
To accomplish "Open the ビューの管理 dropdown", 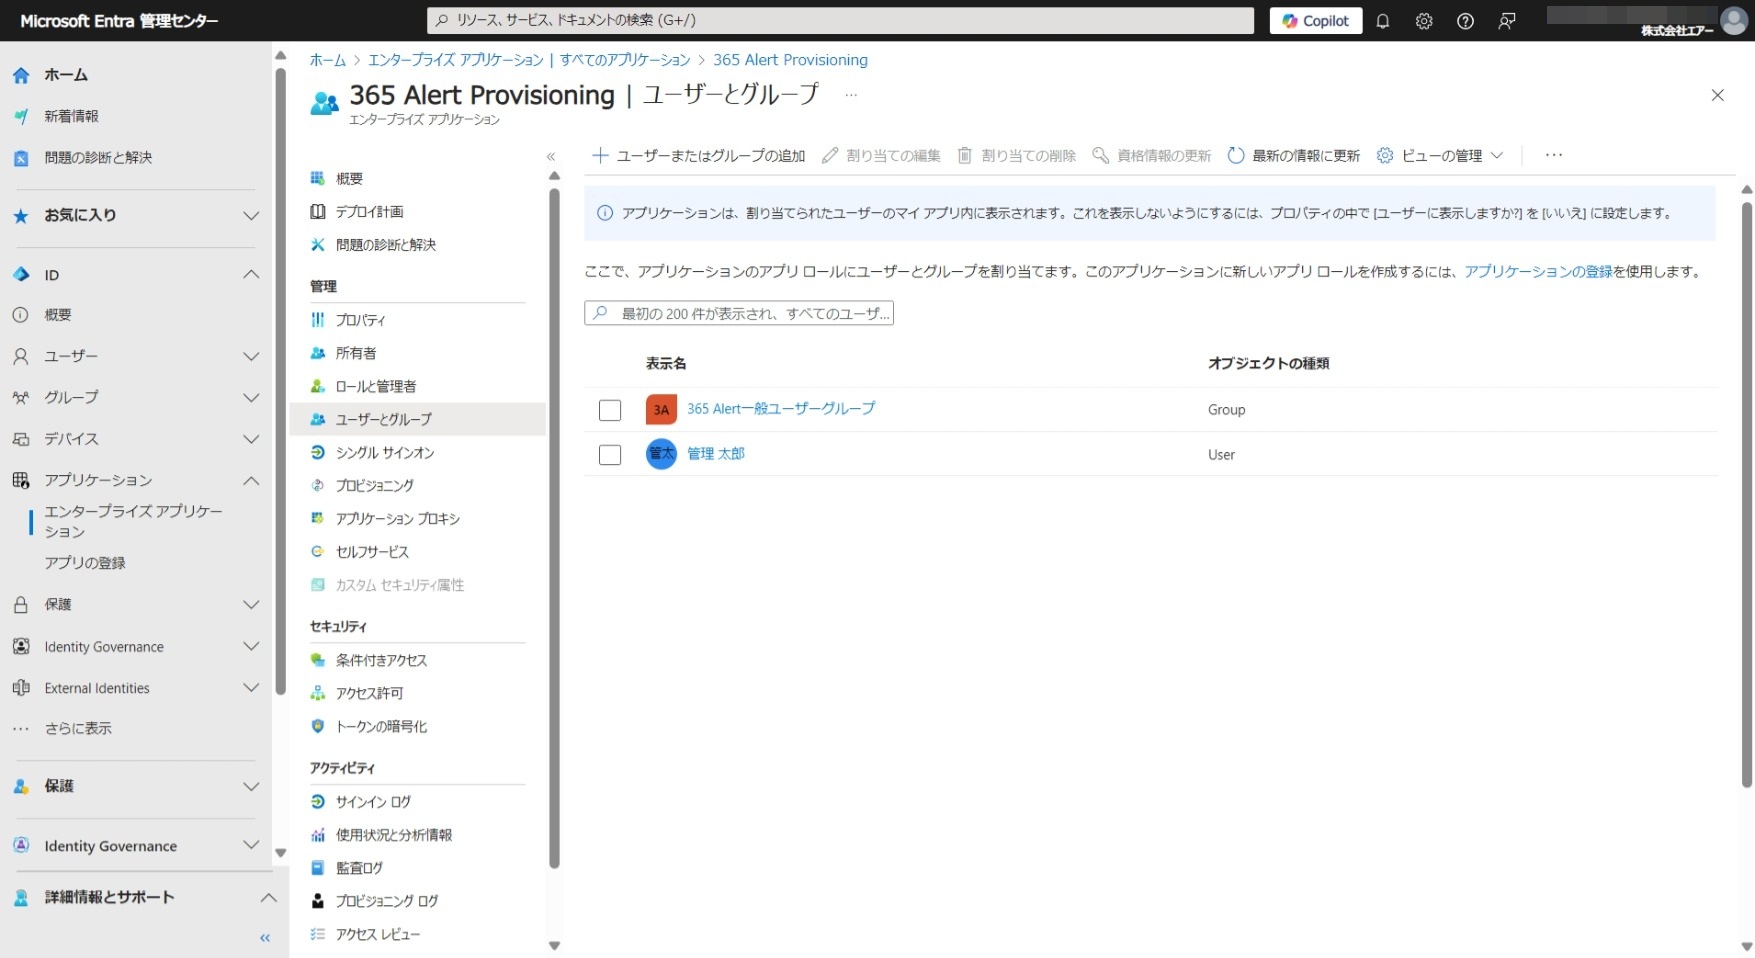I will 1440,155.
